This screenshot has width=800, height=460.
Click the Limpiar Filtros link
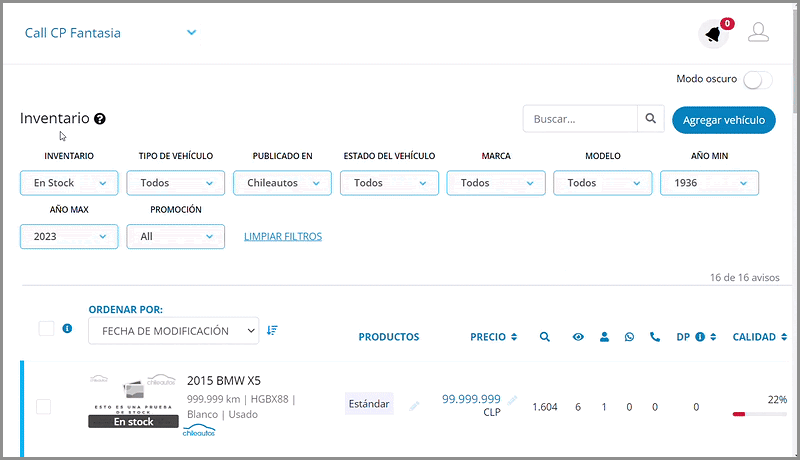click(x=283, y=237)
